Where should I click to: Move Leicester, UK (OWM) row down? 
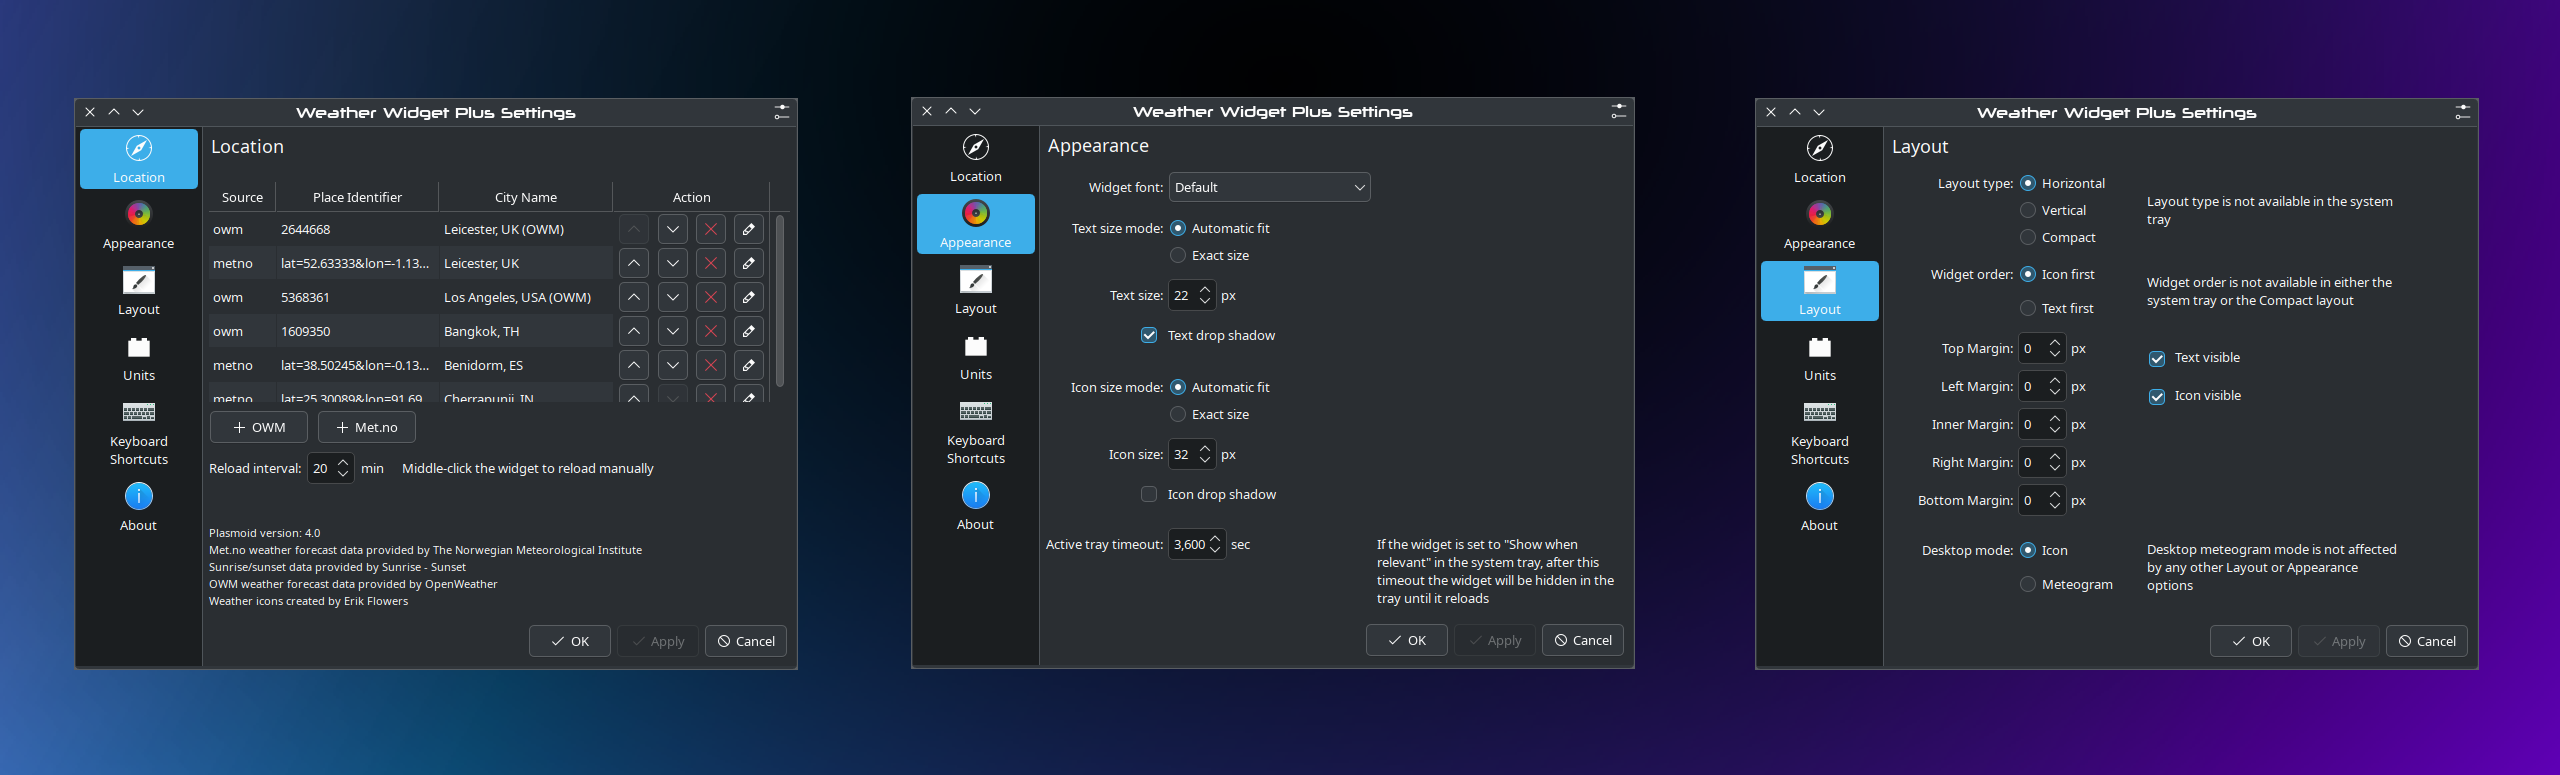point(673,230)
